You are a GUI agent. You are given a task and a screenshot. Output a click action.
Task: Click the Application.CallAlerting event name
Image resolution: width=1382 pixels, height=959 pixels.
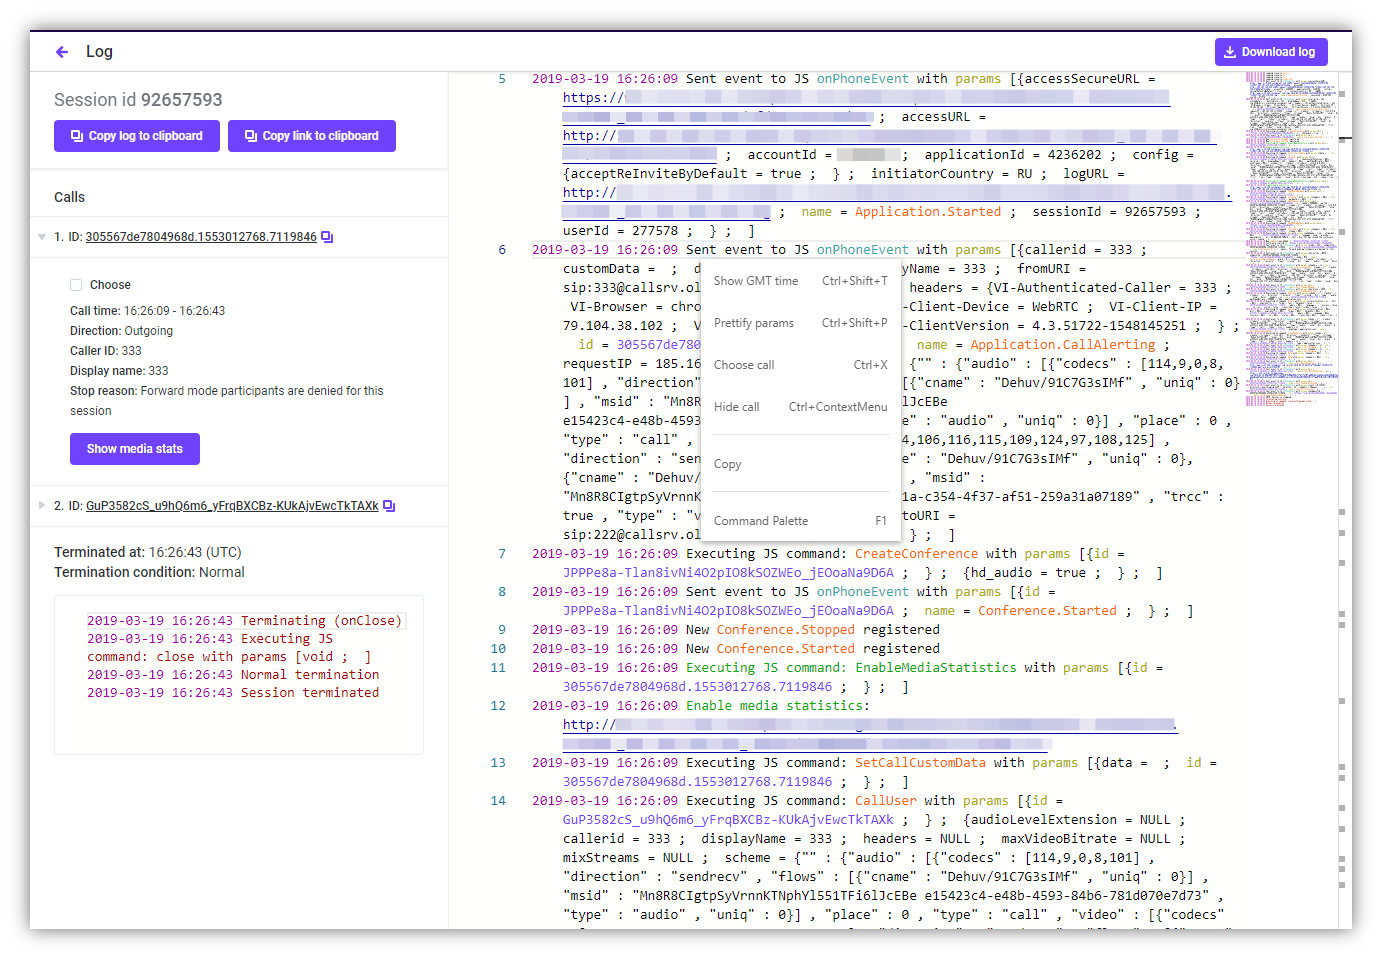(x=1063, y=345)
